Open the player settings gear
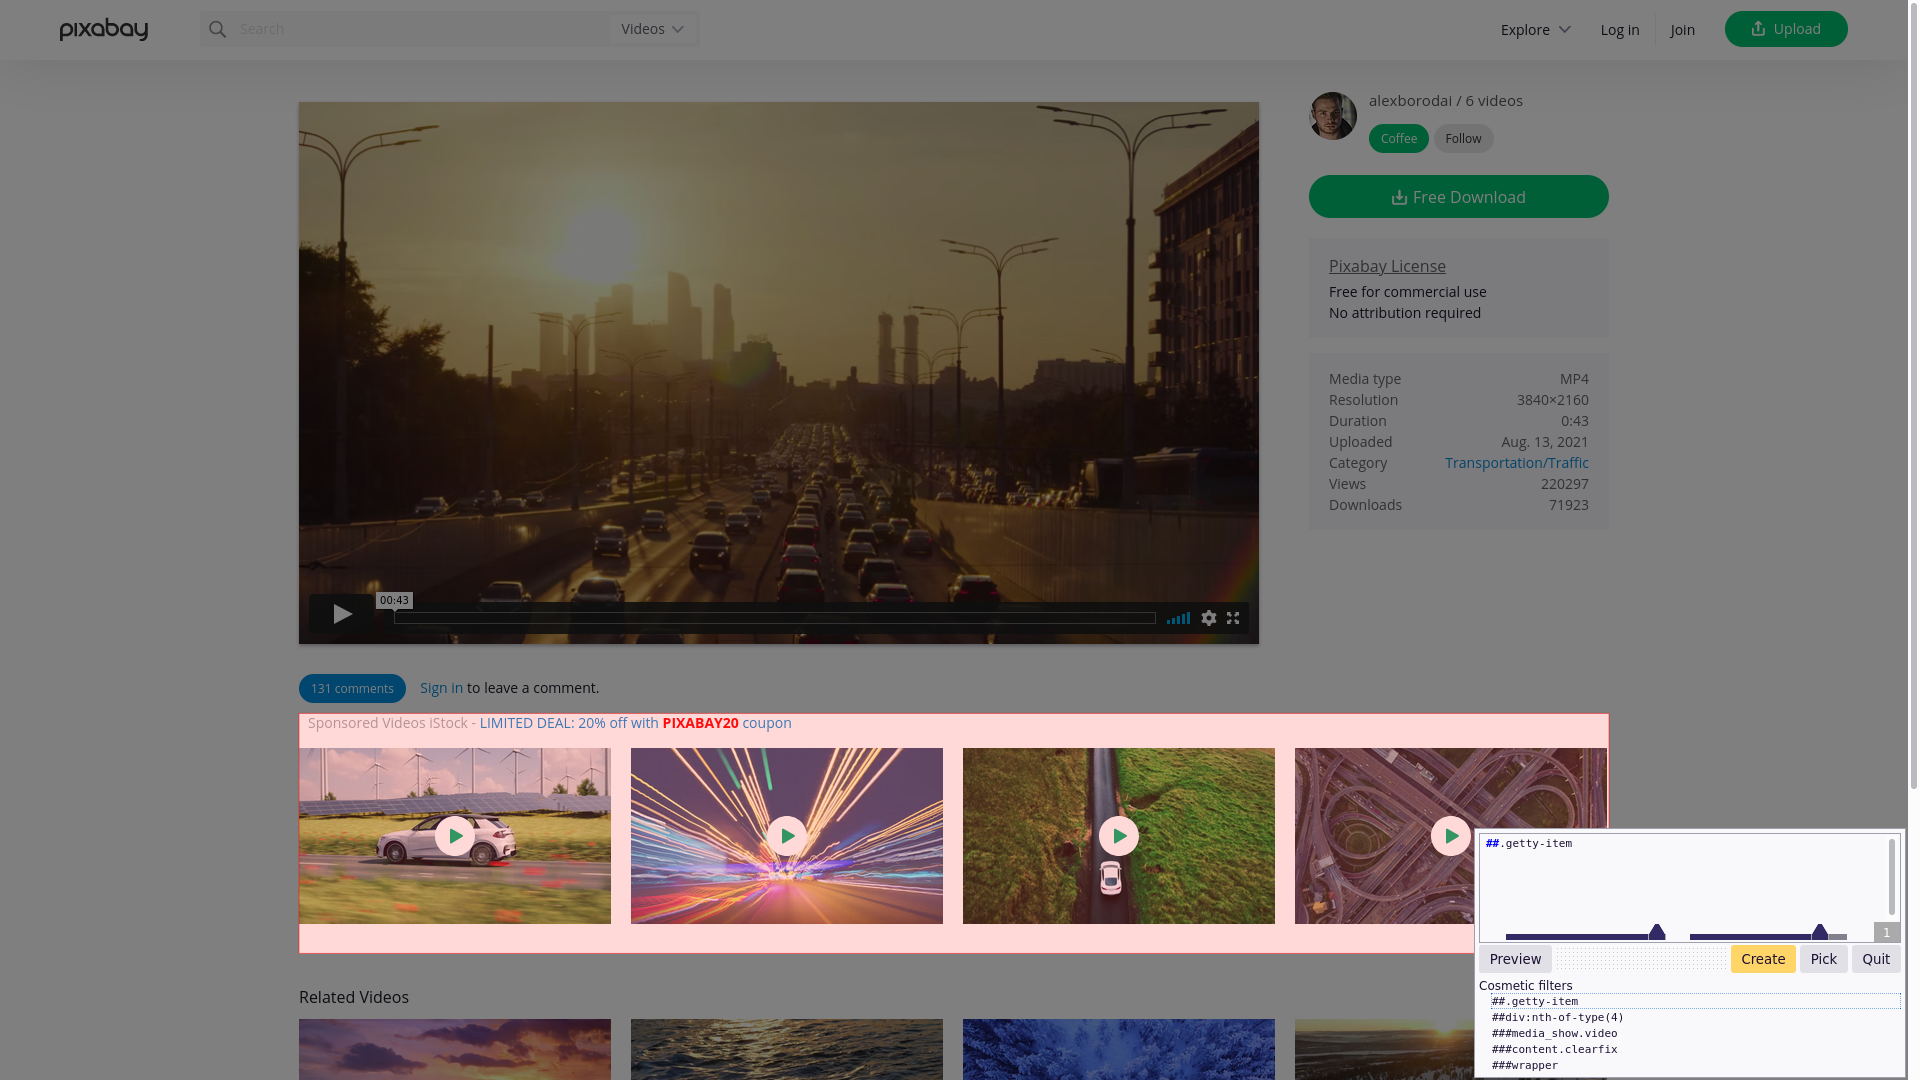This screenshot has height=1080, width=1920. point(1208,618)
